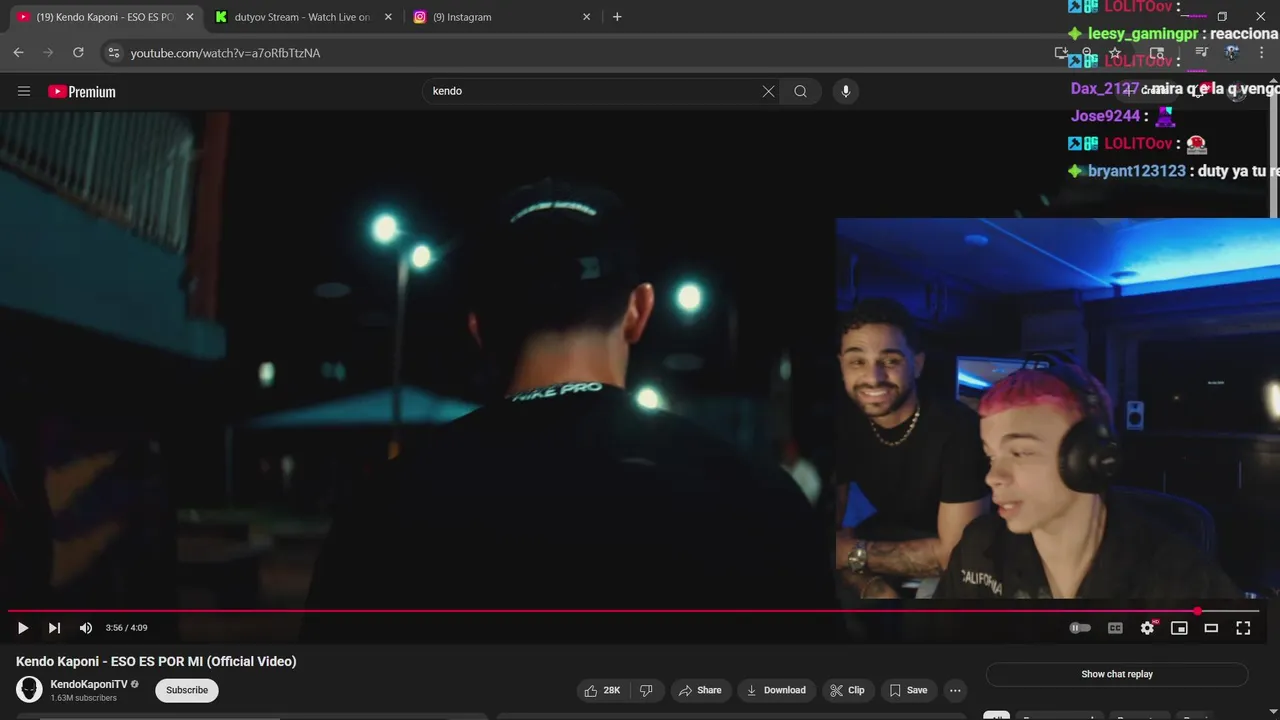Close the Instagram tab

tap(587, 17)
